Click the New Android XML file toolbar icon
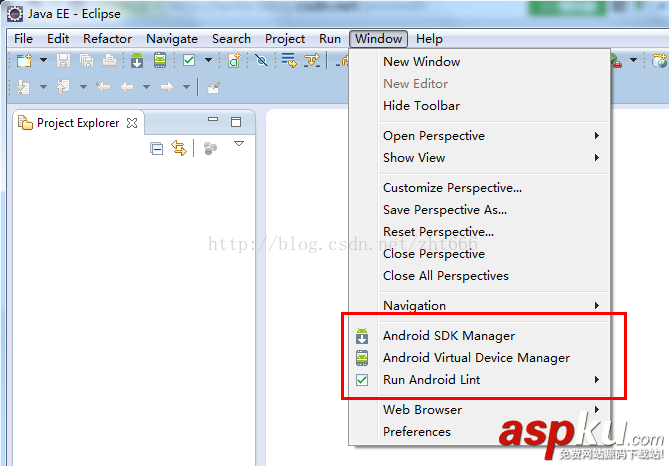The height and width of the screenshot is (466, 669). point(234,61)
